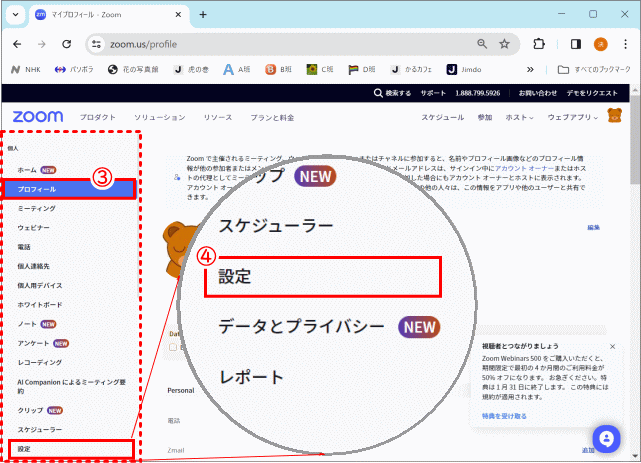Screen dimensions: 641x463
Task: Open the ソリューション menu
Action: 159,117
